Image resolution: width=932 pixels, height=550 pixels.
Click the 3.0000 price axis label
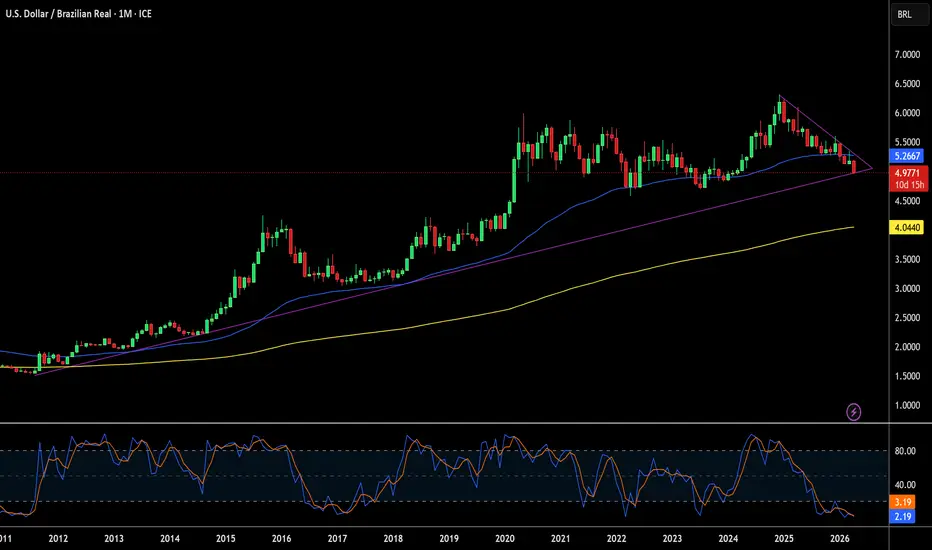pos(907,288)
